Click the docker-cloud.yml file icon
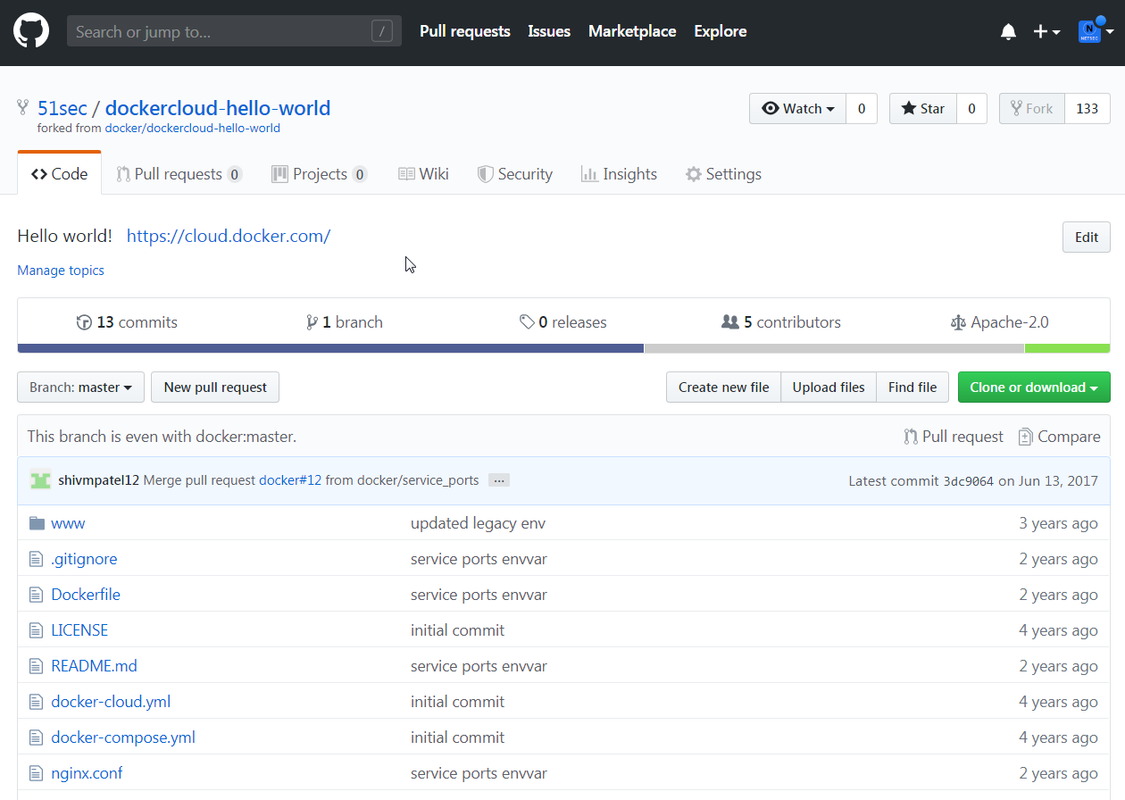This screenshot has height=800, width=1125. tap(36, 702)
